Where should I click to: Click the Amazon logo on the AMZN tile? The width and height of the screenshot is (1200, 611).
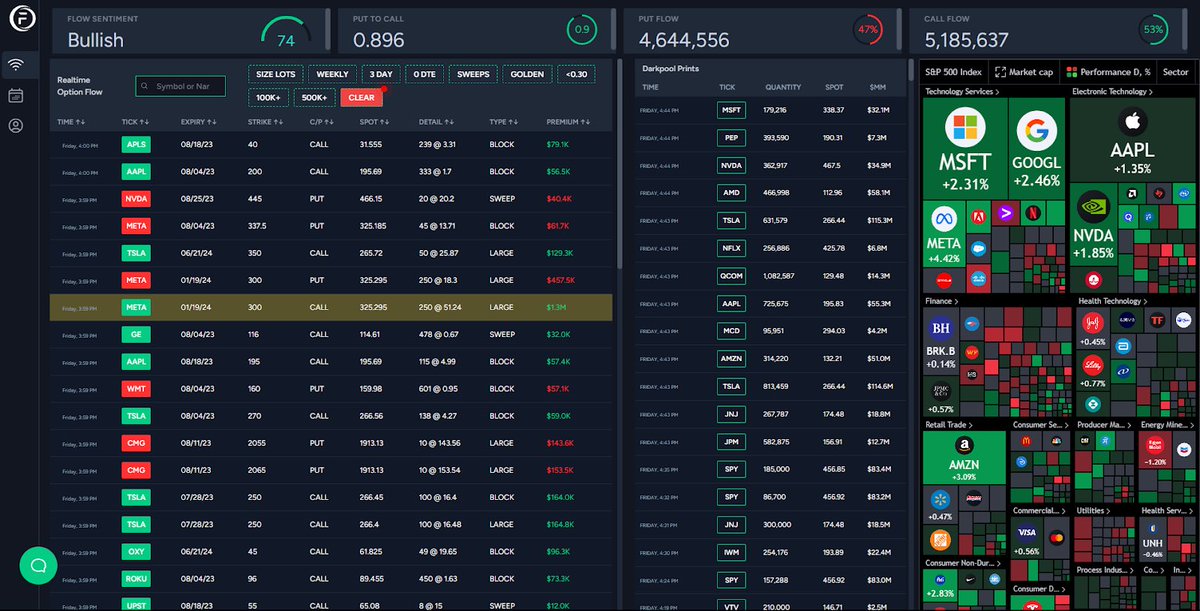(x=964, y=447)
